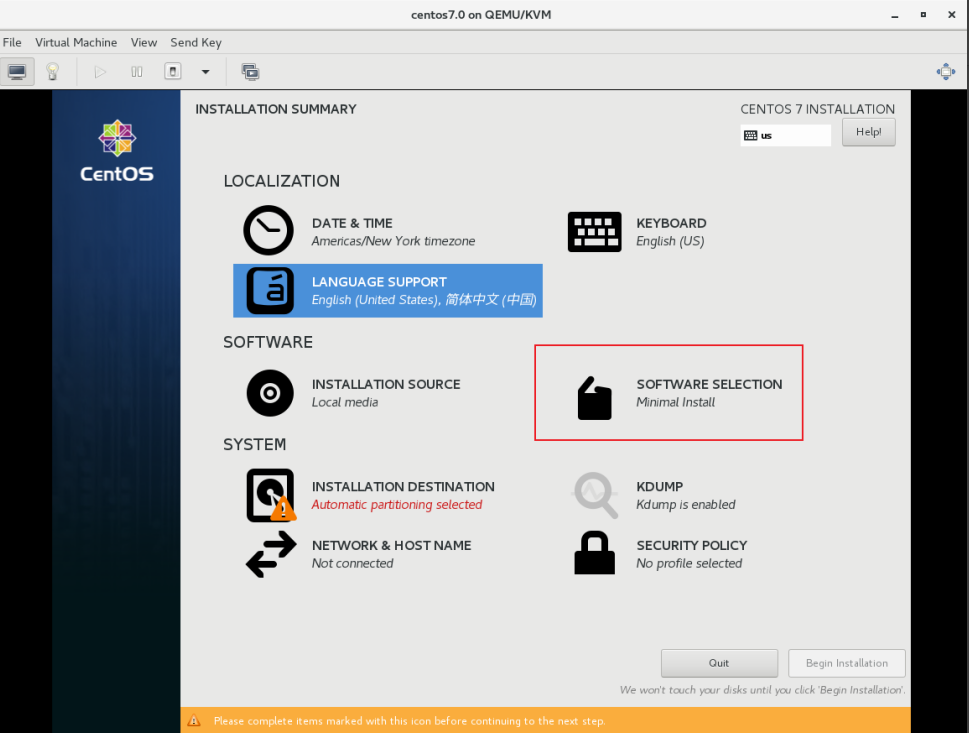This screenshot has width=969, height=733.
Task: Open the Kdump magnifier icon
Action: click(x=595, y=495)
